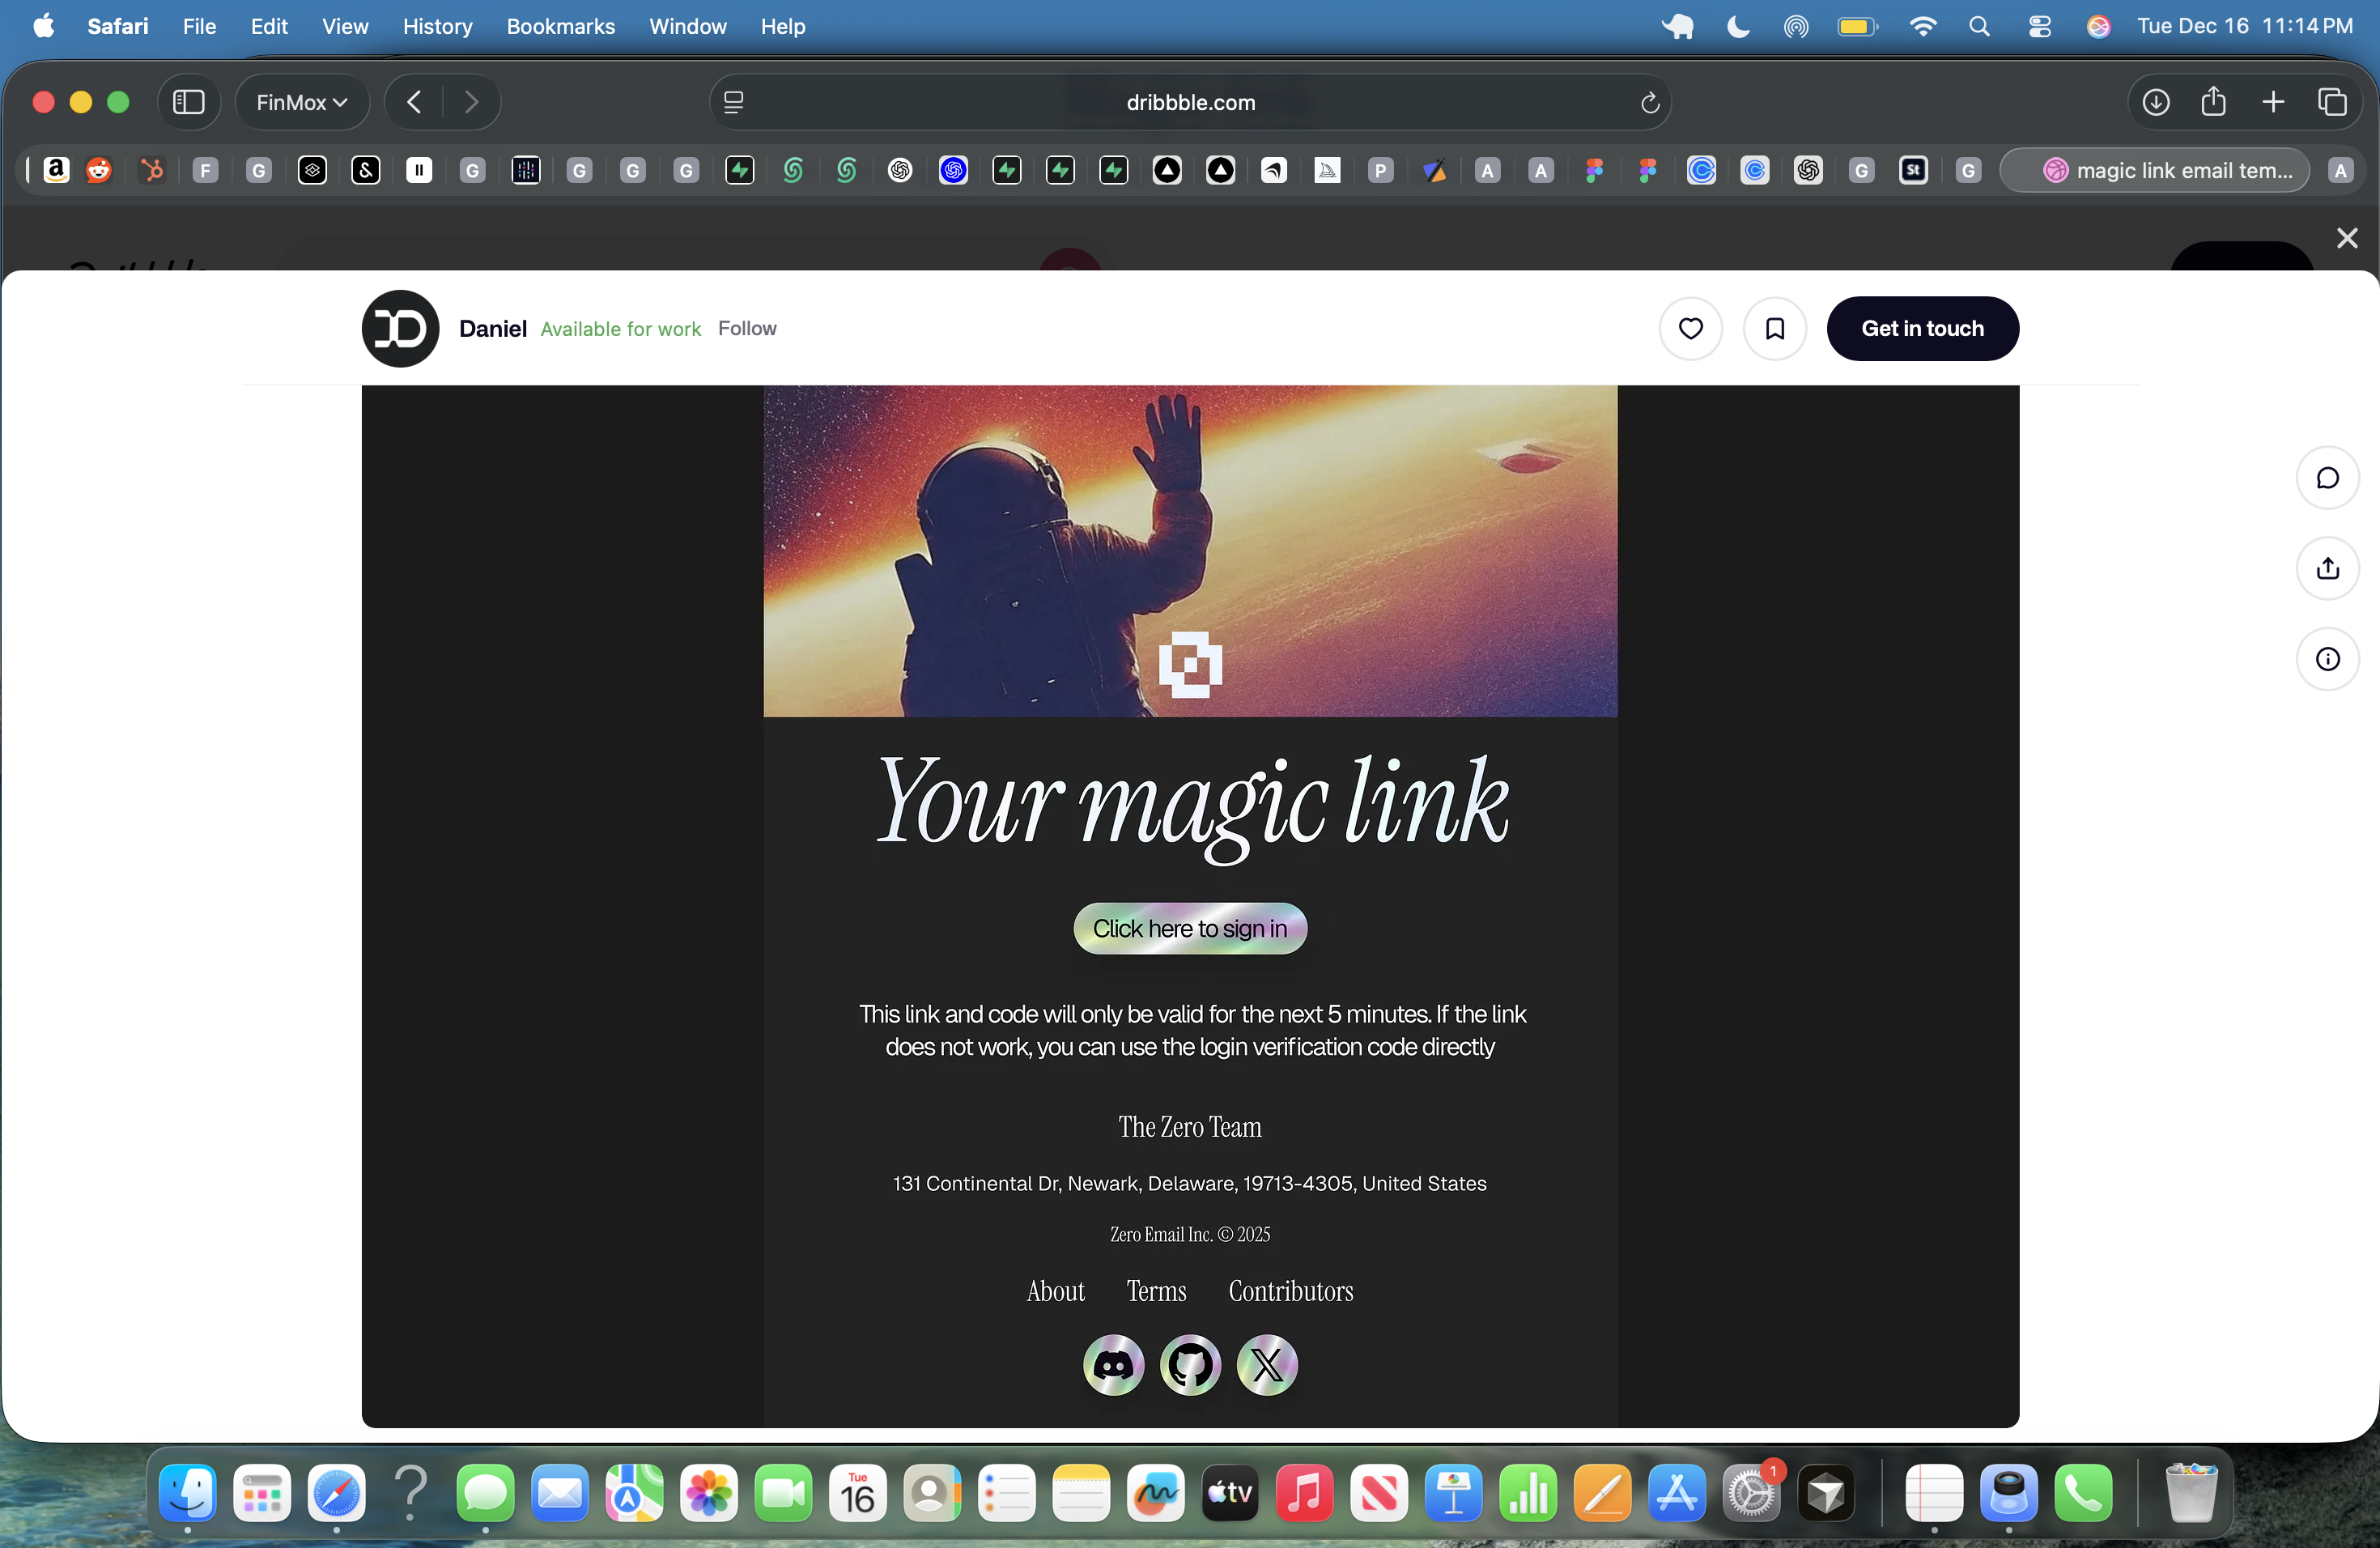Open the comments bubble icon

[2327, 478]
